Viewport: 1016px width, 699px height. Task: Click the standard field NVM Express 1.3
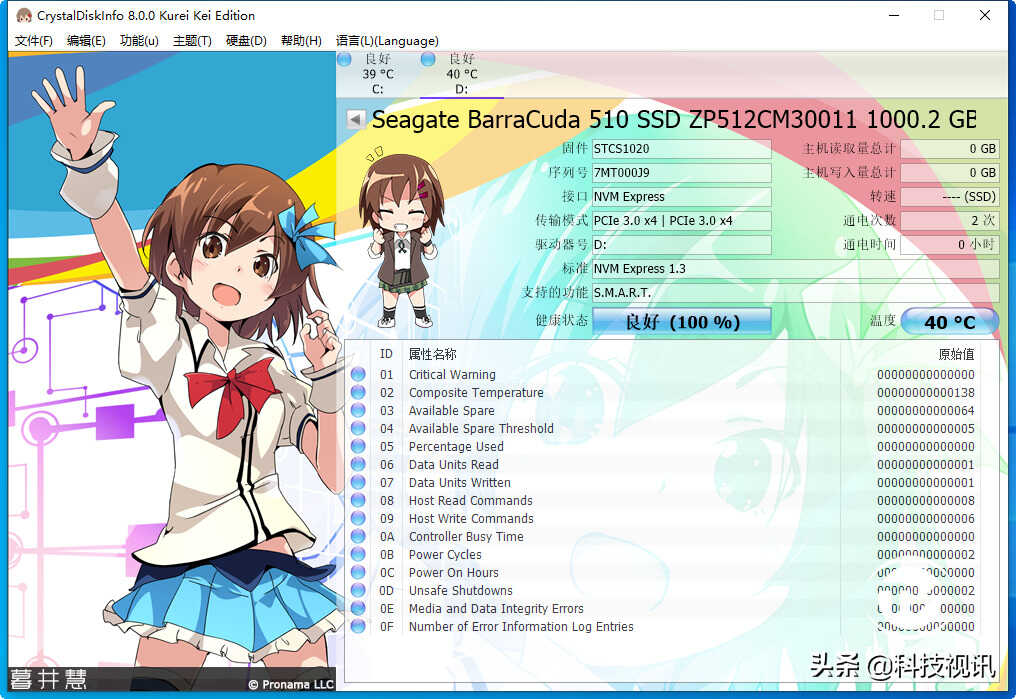[x=796, y=268]
